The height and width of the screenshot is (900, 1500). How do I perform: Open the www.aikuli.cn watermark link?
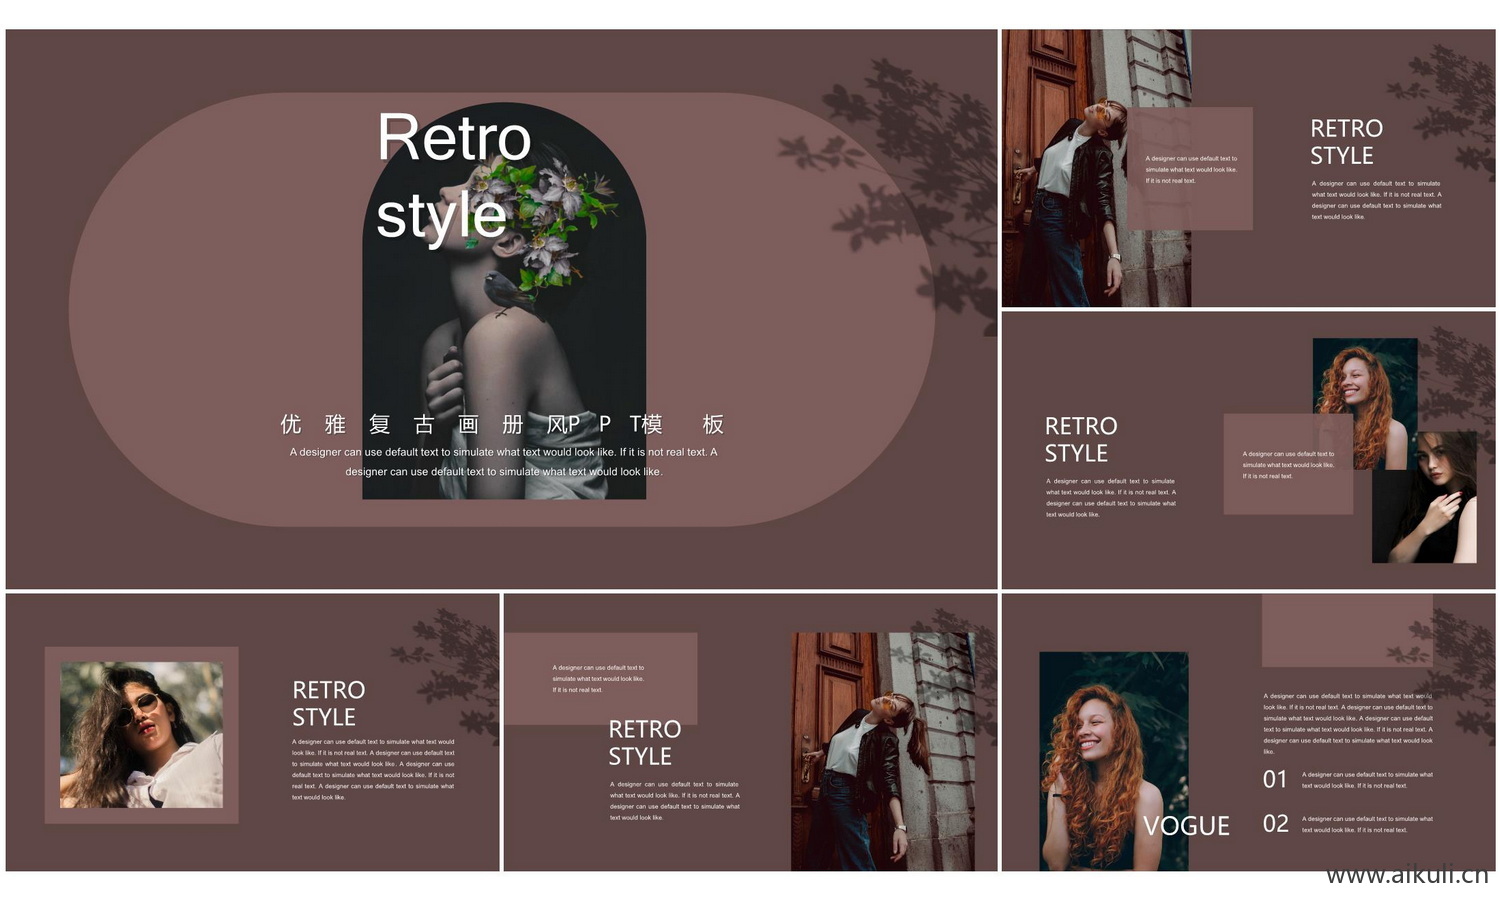click(x=1406, y=875)
